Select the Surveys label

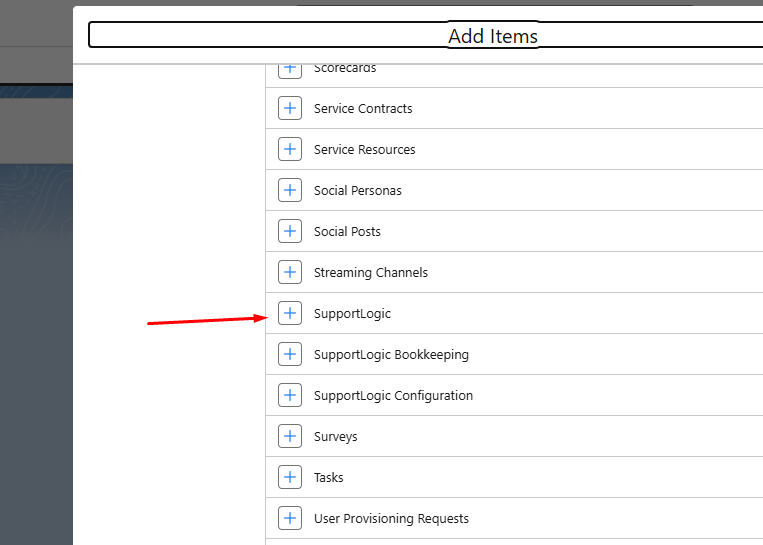point(335,437)
